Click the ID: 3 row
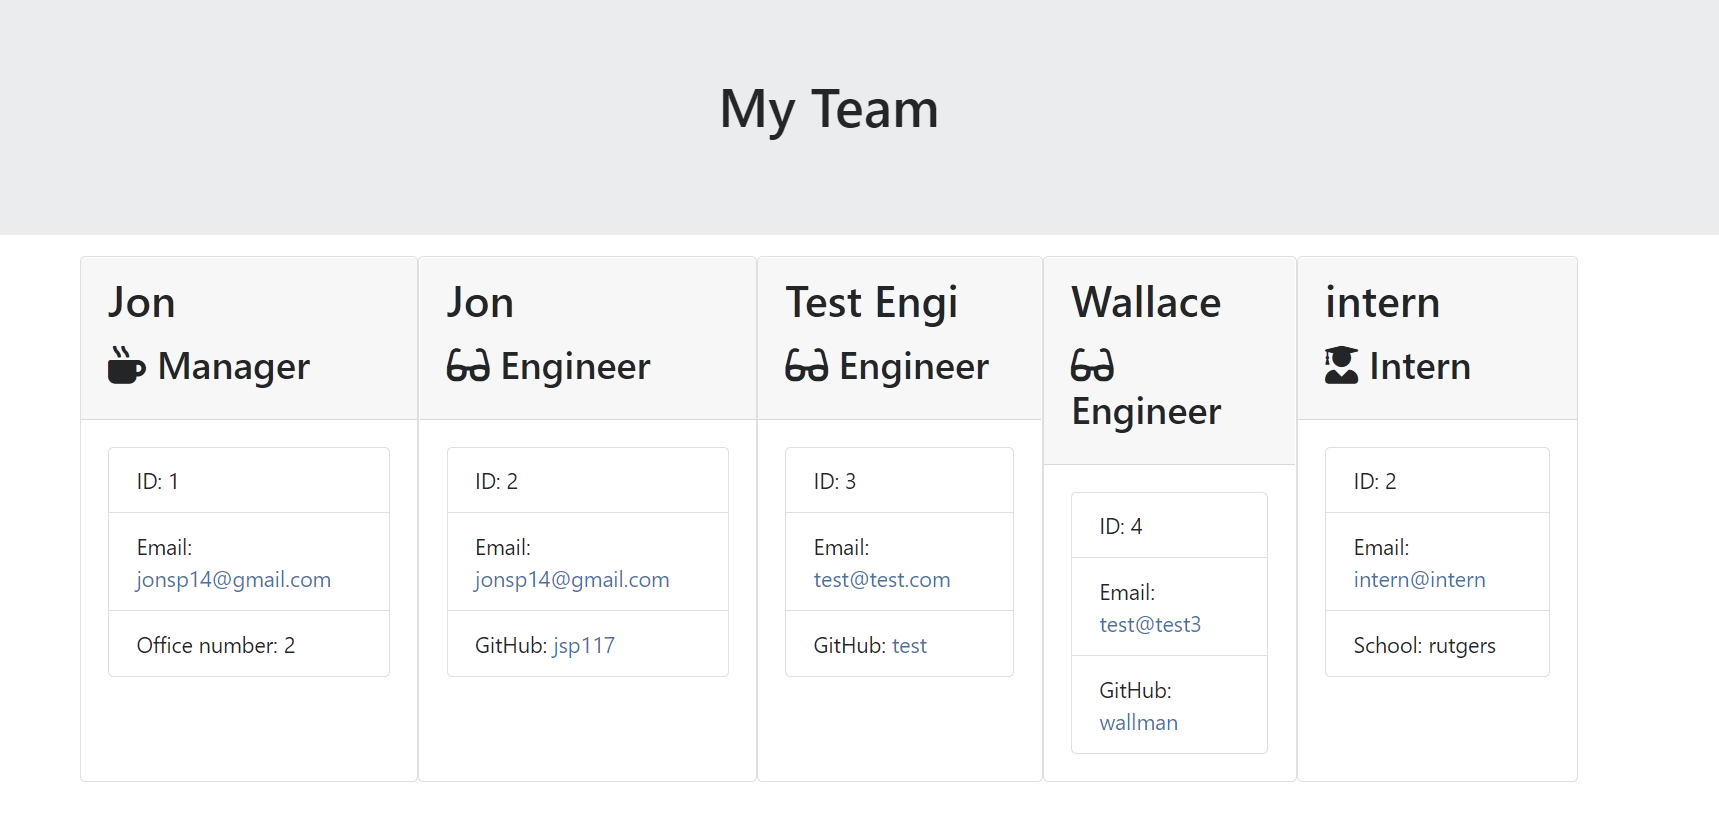The height and width of the screenshot is (833, 1719). pos(899,481)
